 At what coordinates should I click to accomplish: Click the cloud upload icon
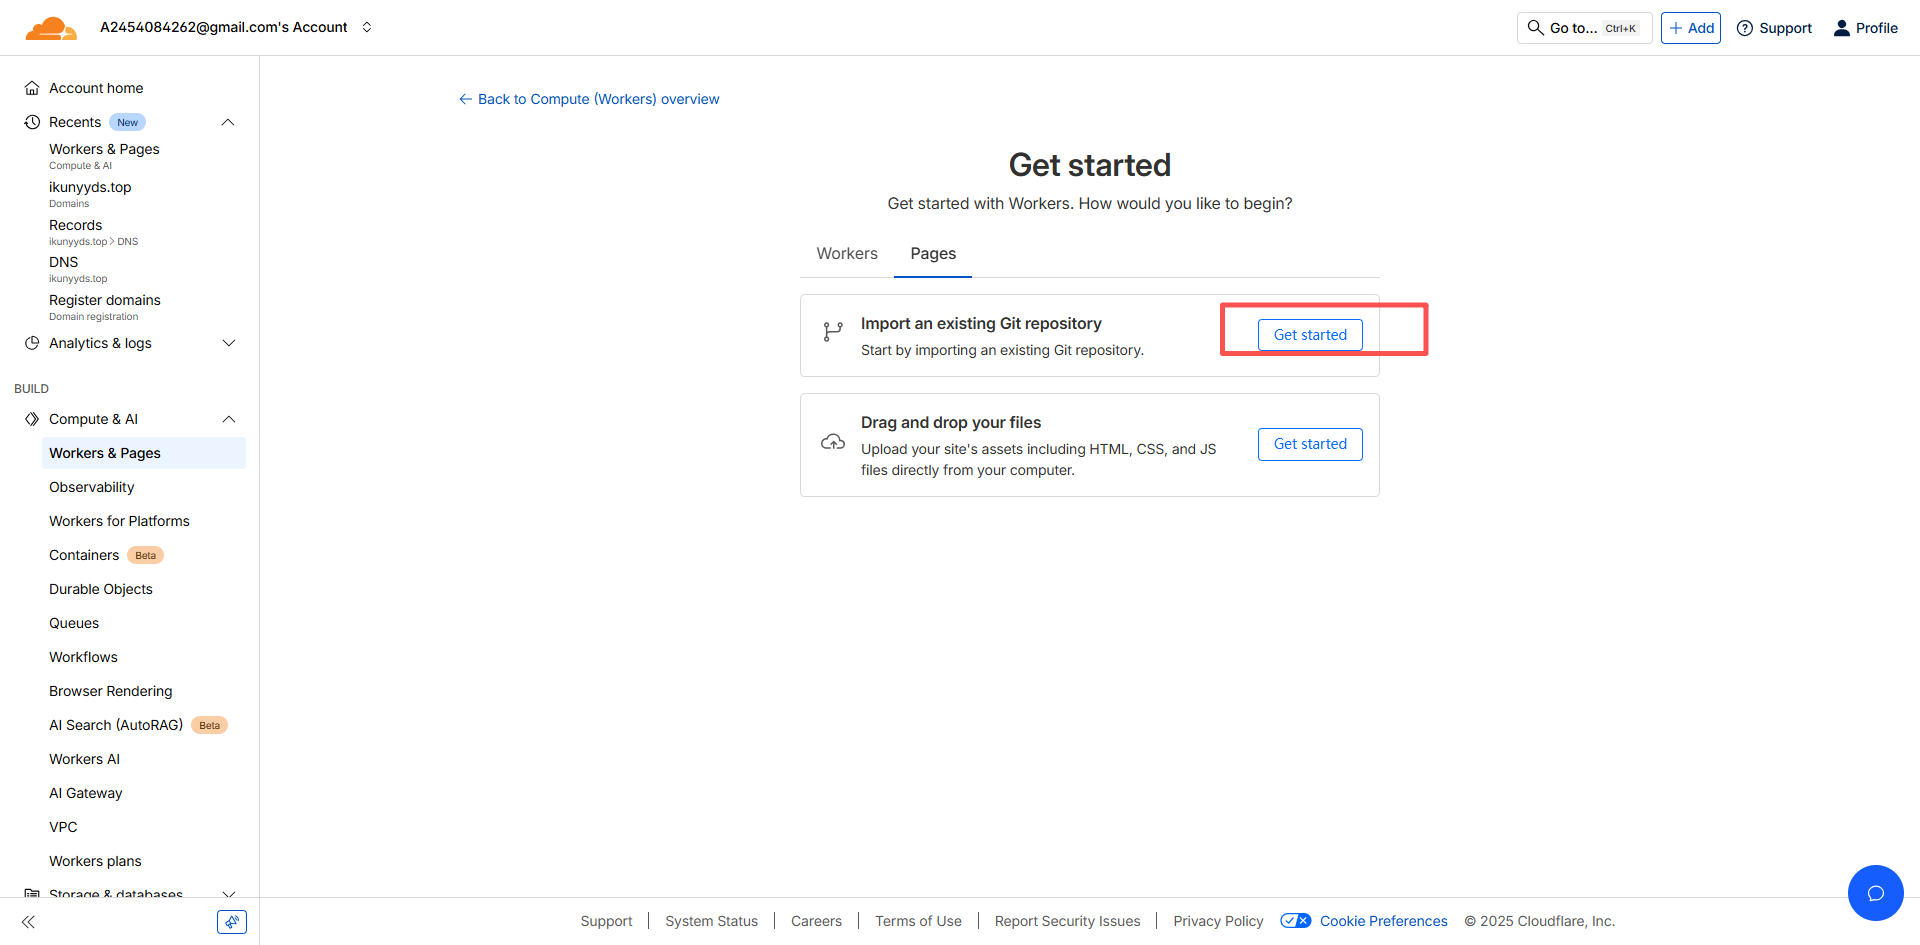[x=832, y=442]
